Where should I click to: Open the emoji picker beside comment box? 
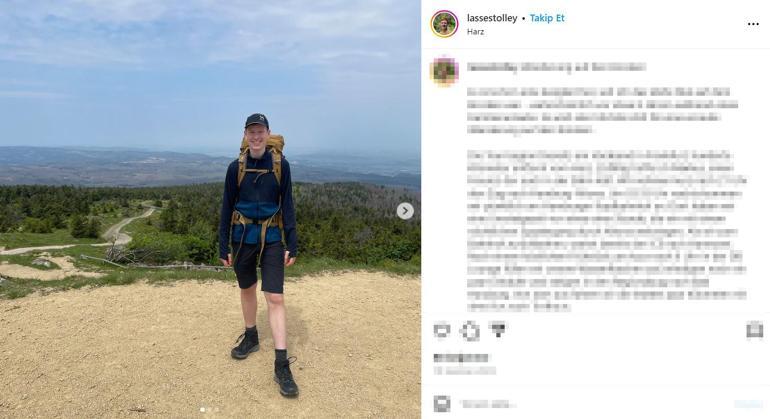click(442, 404)
